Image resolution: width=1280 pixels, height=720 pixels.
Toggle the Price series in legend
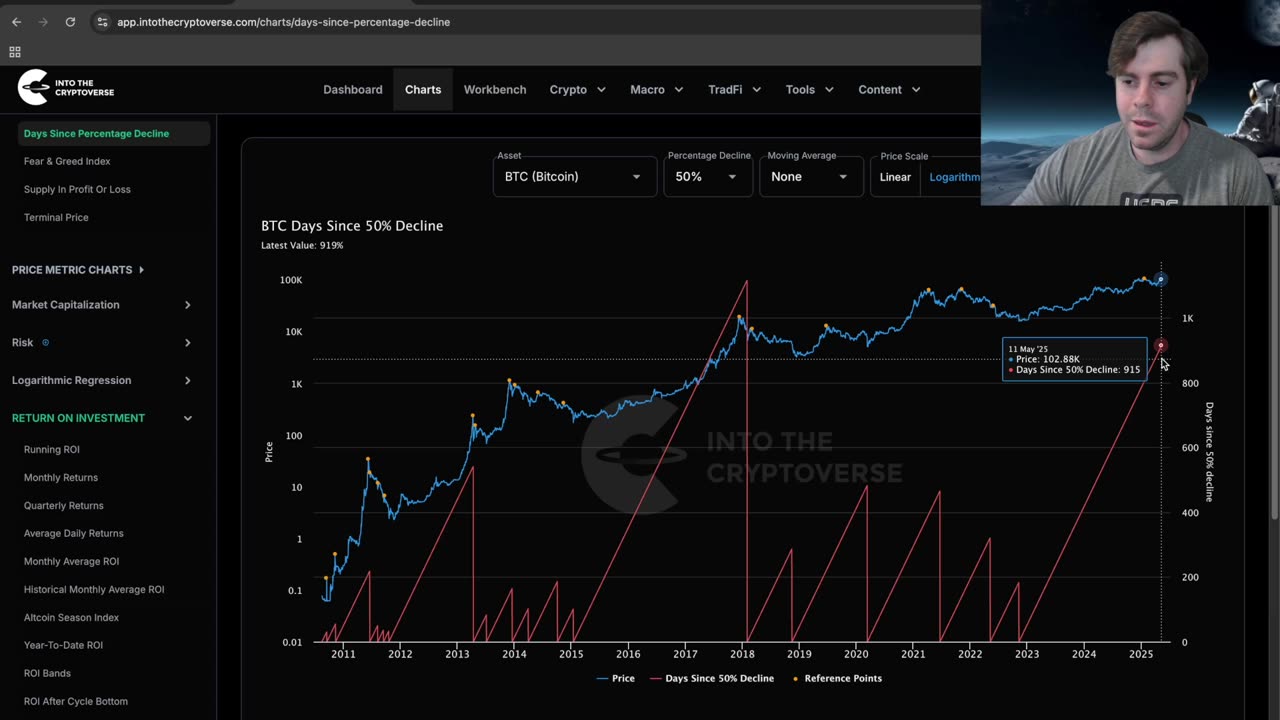click(x=615, y=679)
